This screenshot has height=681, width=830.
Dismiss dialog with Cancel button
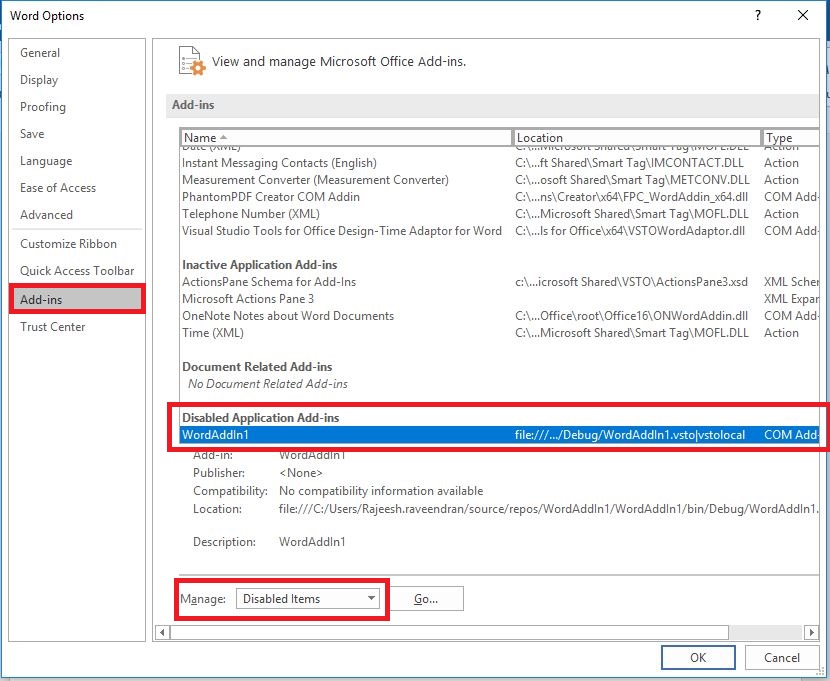coord(782,658)
